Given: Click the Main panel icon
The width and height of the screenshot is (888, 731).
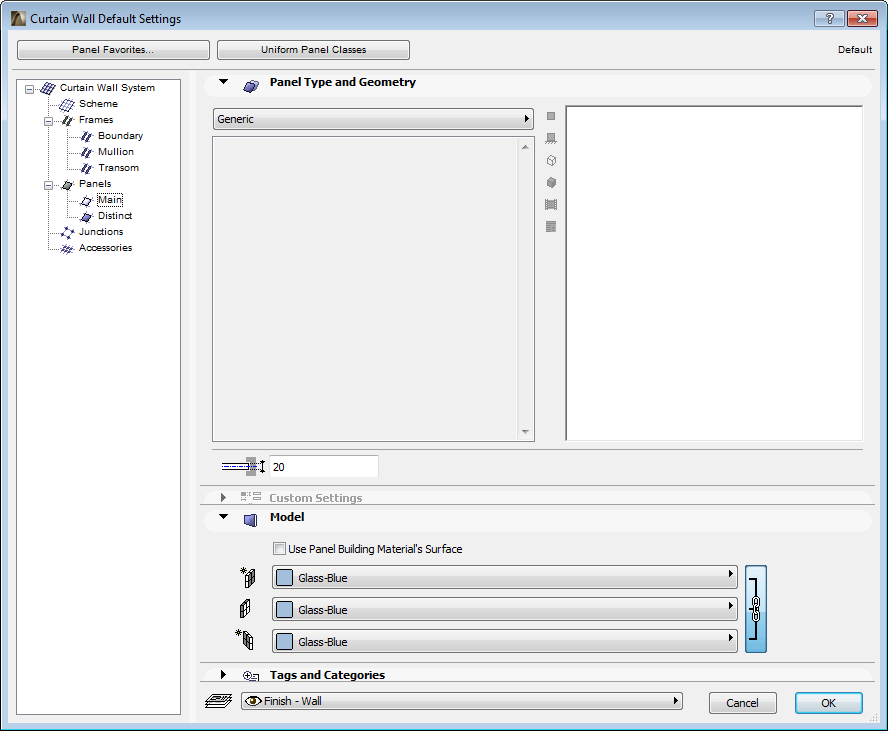Looking at the screenshot, I should 86,200.
